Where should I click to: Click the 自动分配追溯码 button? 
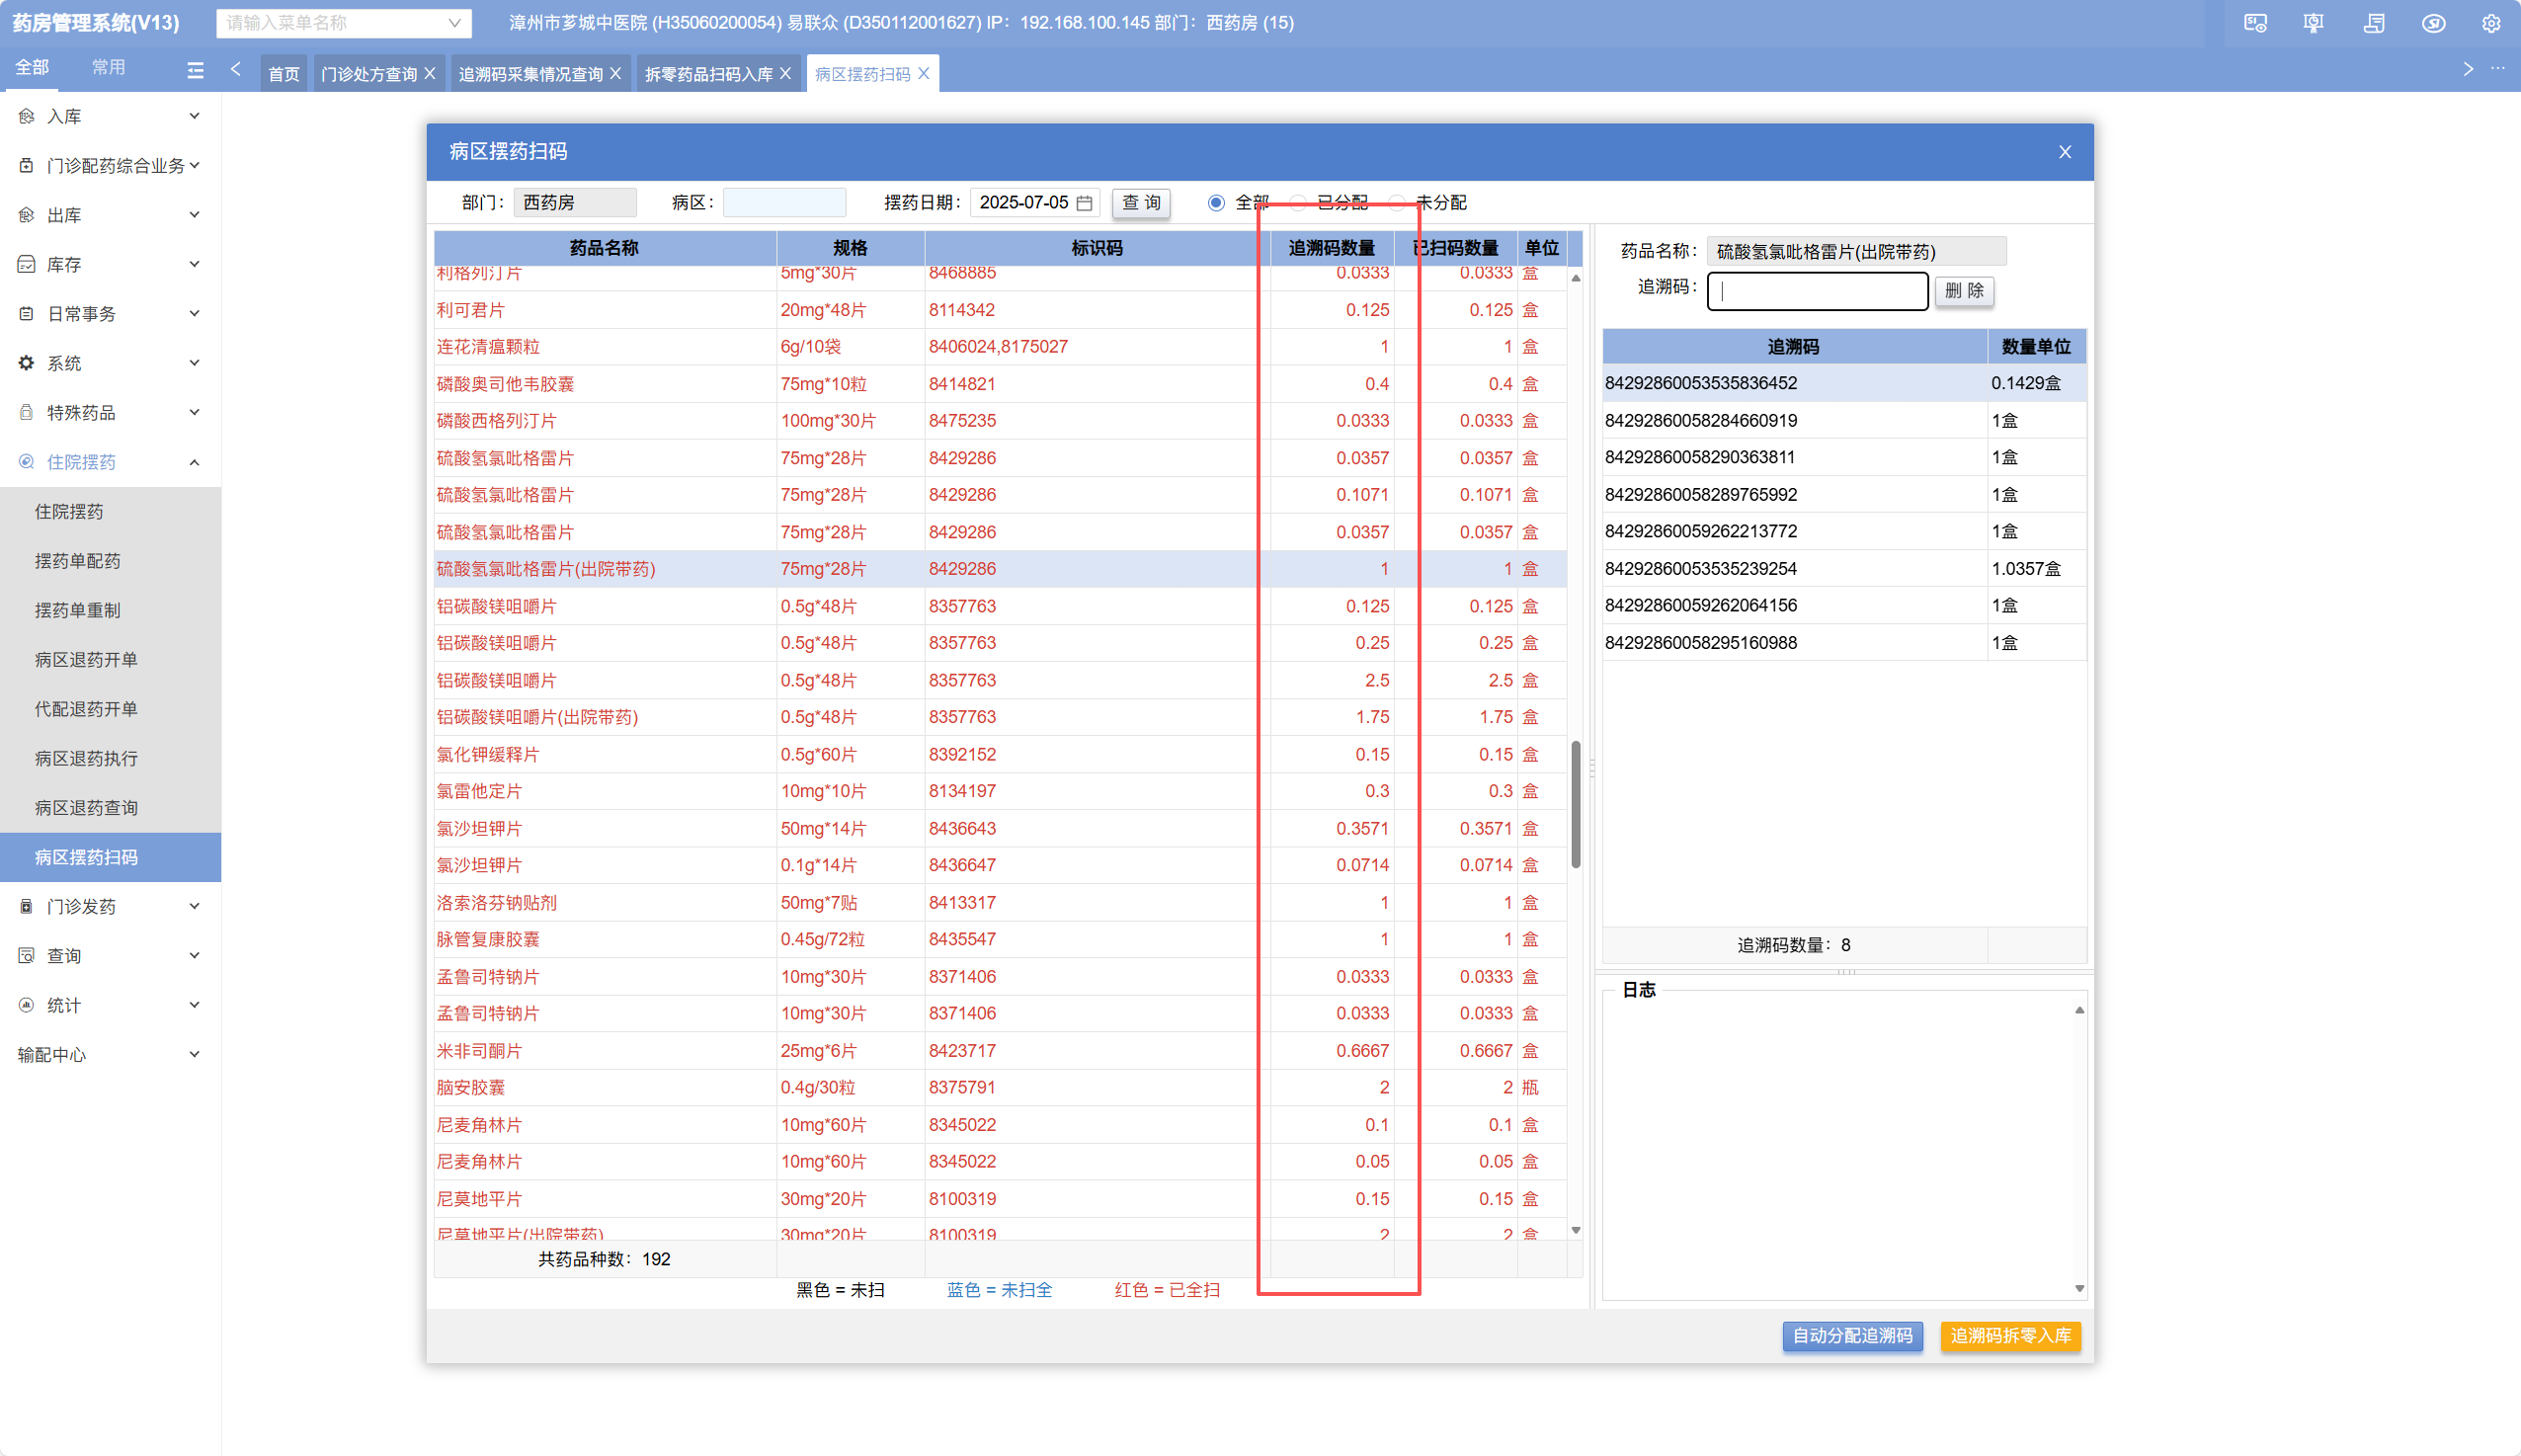[1851, 1336]
